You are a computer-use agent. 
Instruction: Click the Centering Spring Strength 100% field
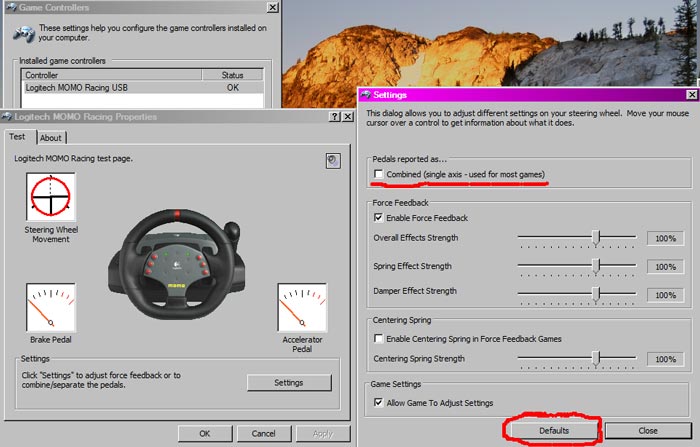coord(666,359)
